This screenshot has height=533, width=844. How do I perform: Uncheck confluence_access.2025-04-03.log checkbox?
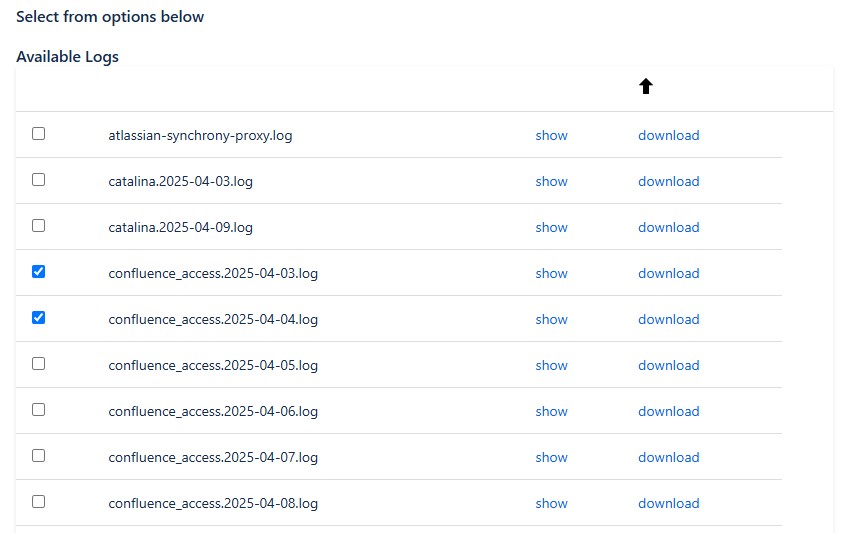(39, 272)
